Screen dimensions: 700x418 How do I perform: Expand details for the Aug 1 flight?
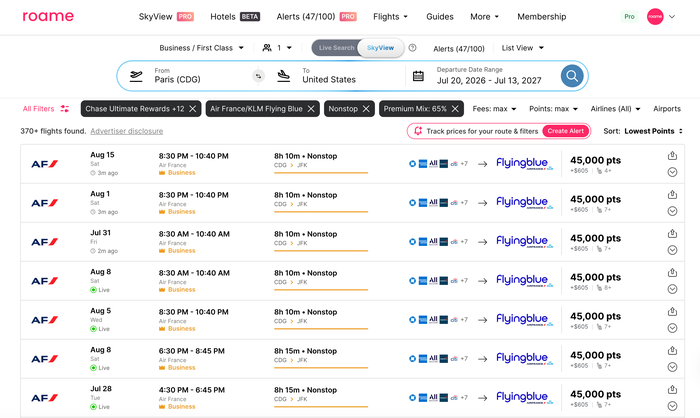pos(672,211)
